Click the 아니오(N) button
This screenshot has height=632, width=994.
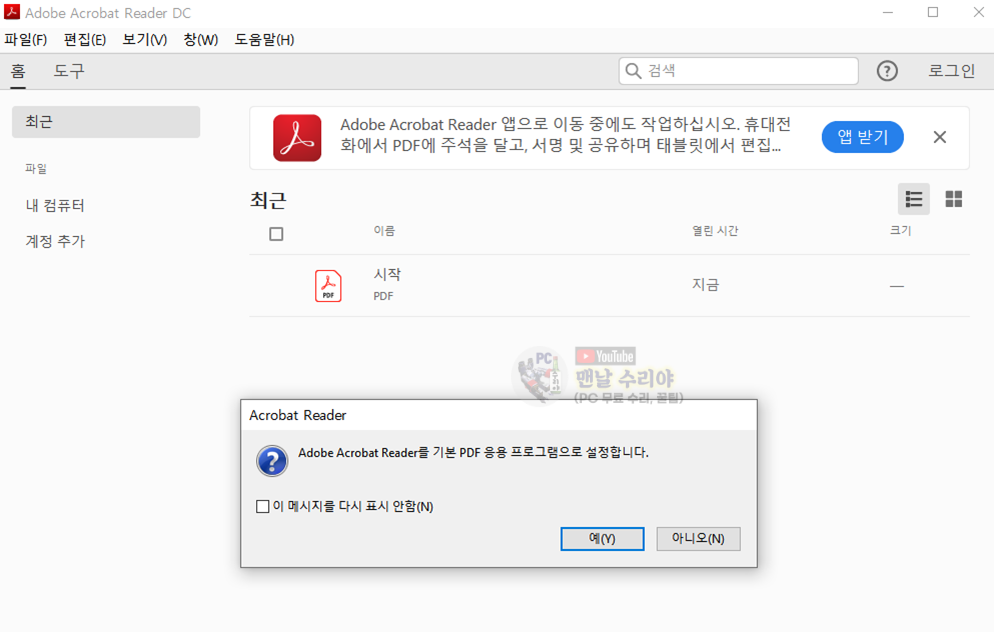point(698,539)
